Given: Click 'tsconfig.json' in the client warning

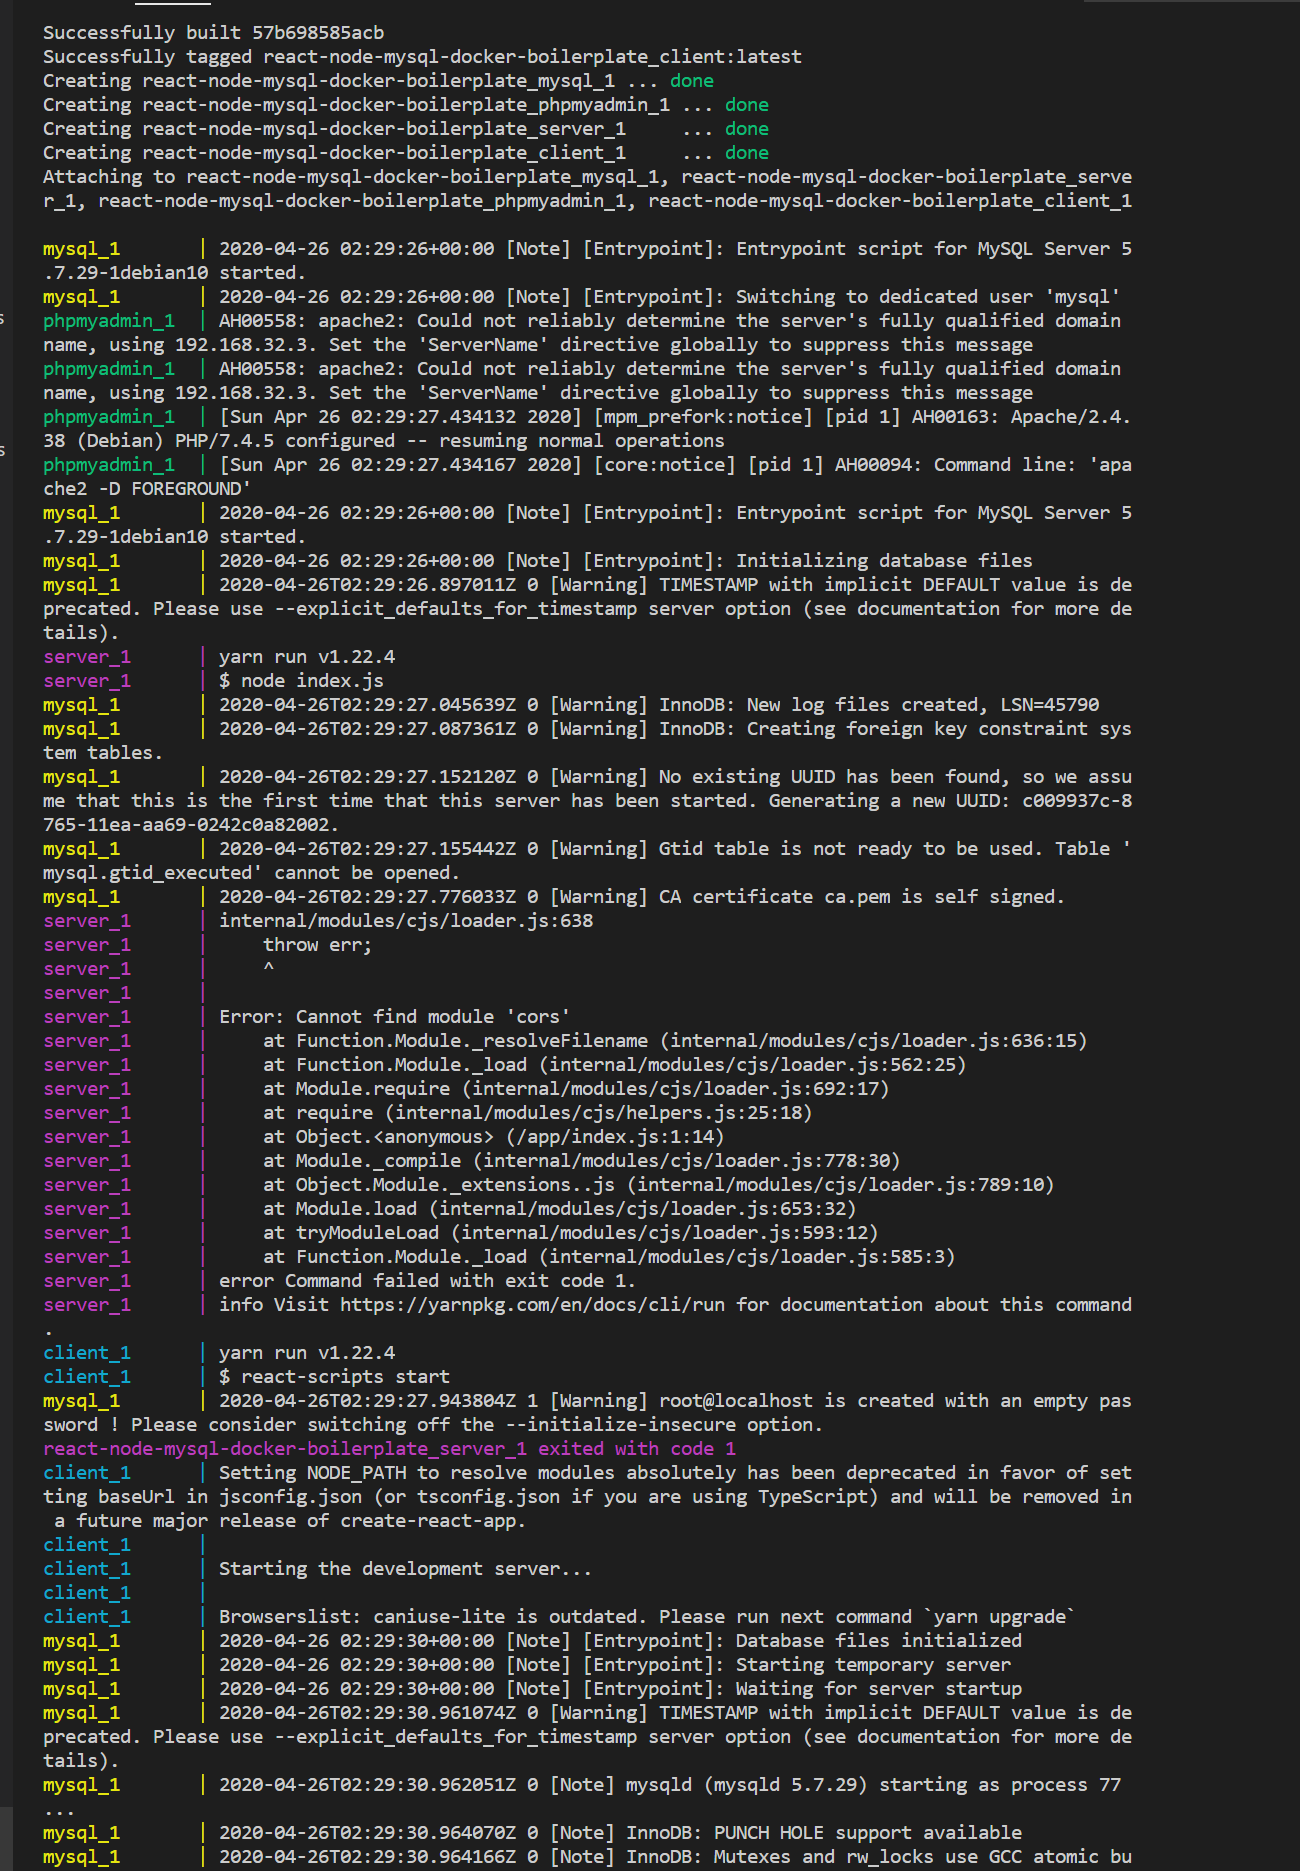Looking at the screenshot, I should pos(488,1497).
